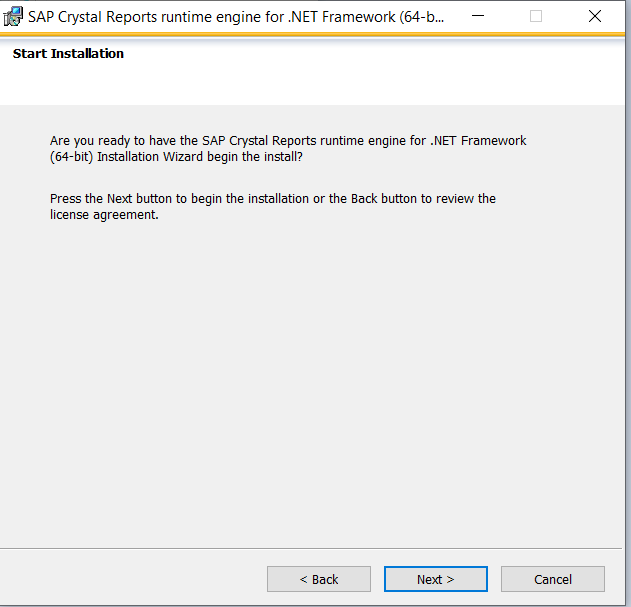Screen dimensions: 631x607
Task: Click the window title 'SAP Crystal Reports runtime engine'
Action: tap(236, 17)
